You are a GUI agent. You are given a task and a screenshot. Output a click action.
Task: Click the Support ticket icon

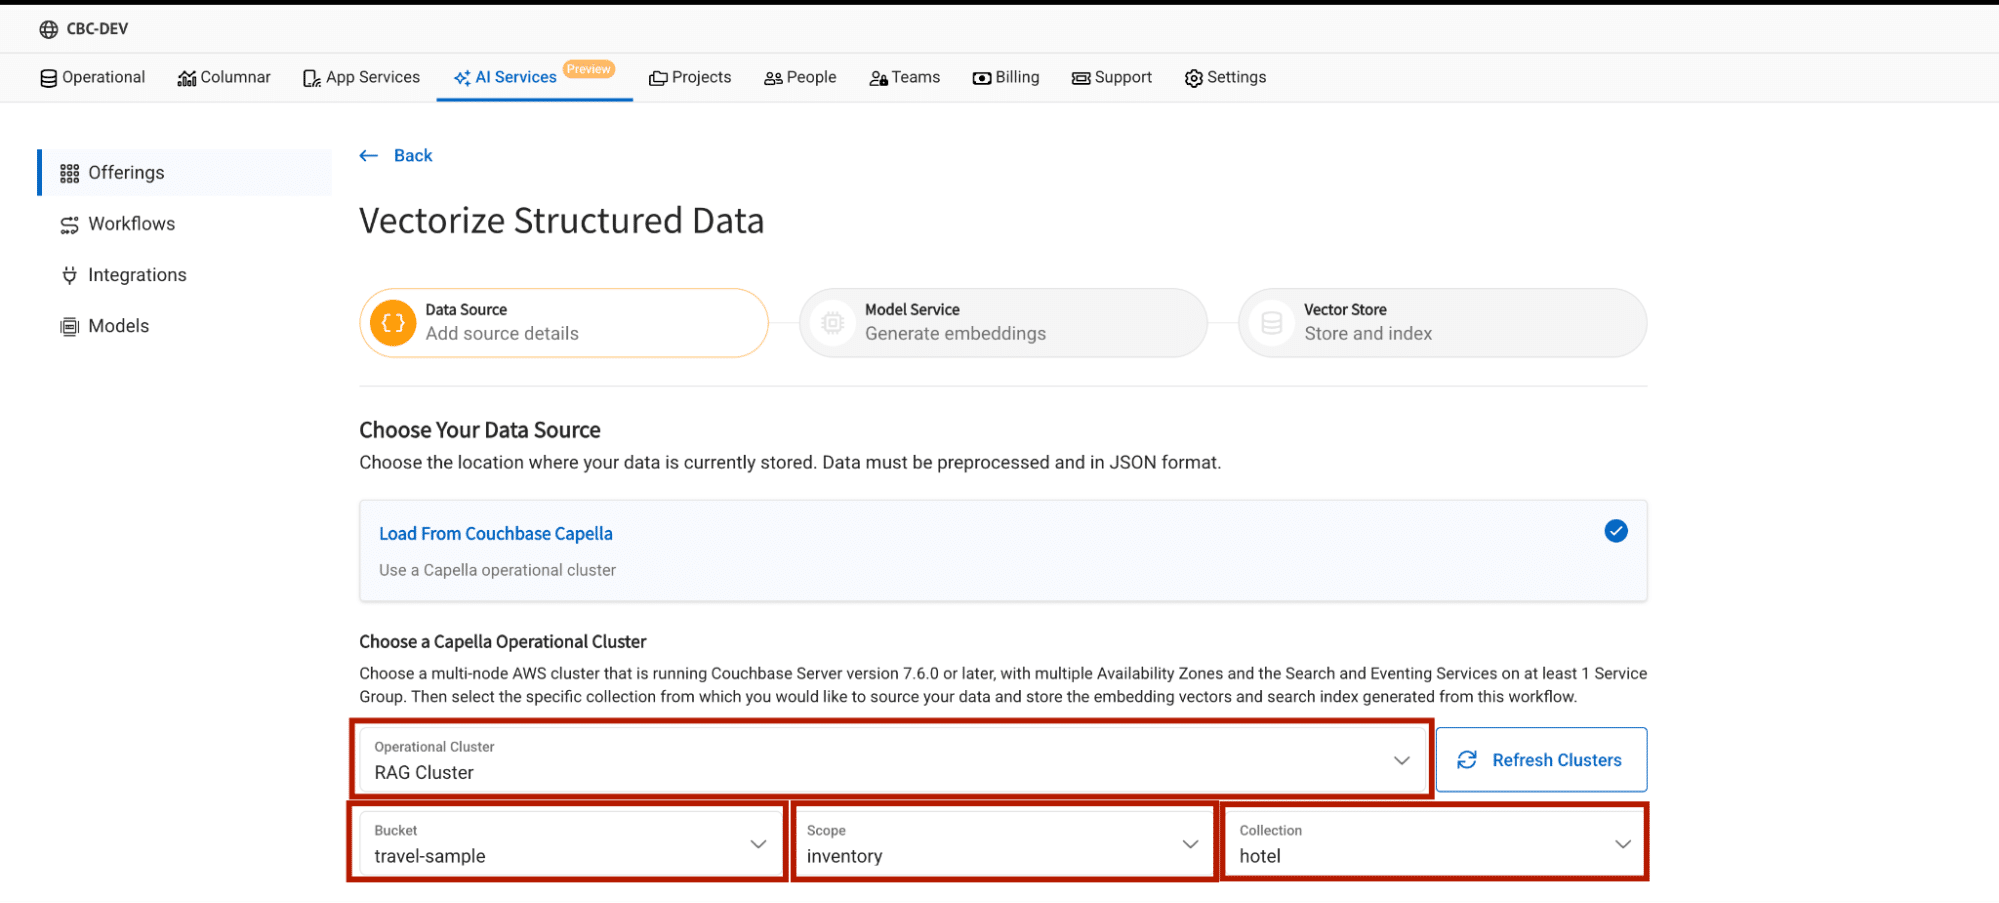(x=1081, y=78)
